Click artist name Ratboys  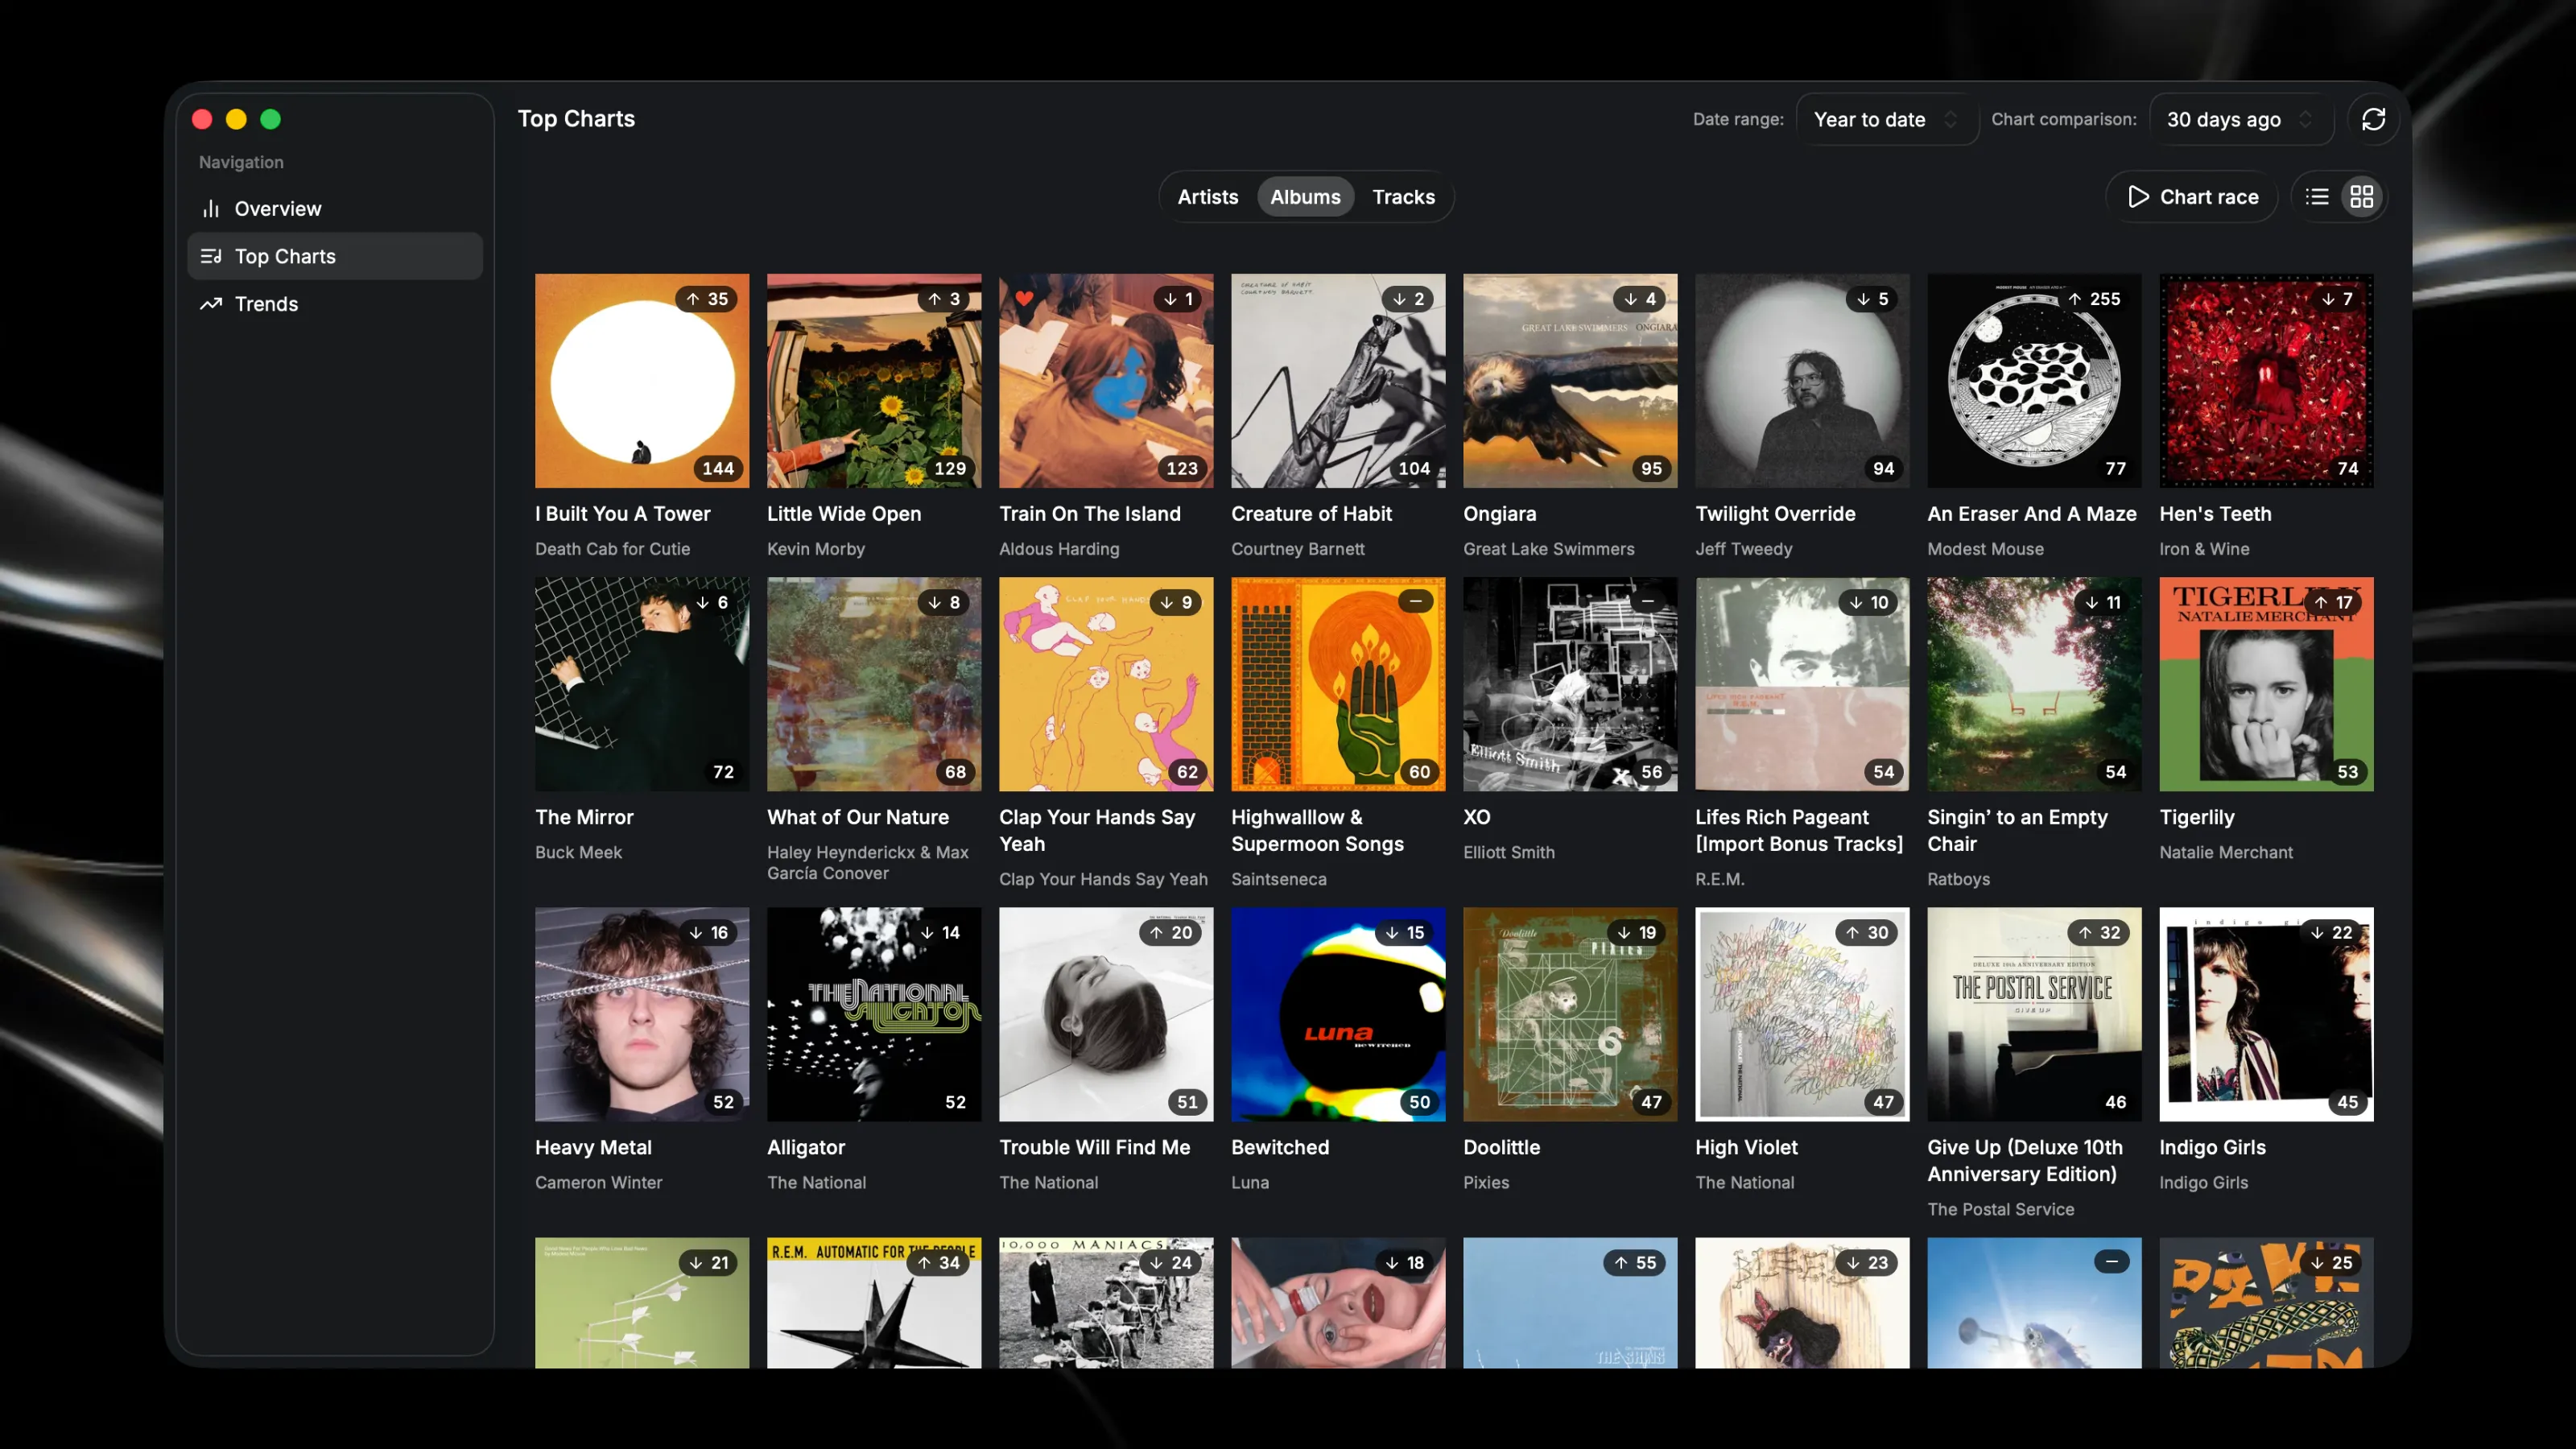coord(1958,879)
